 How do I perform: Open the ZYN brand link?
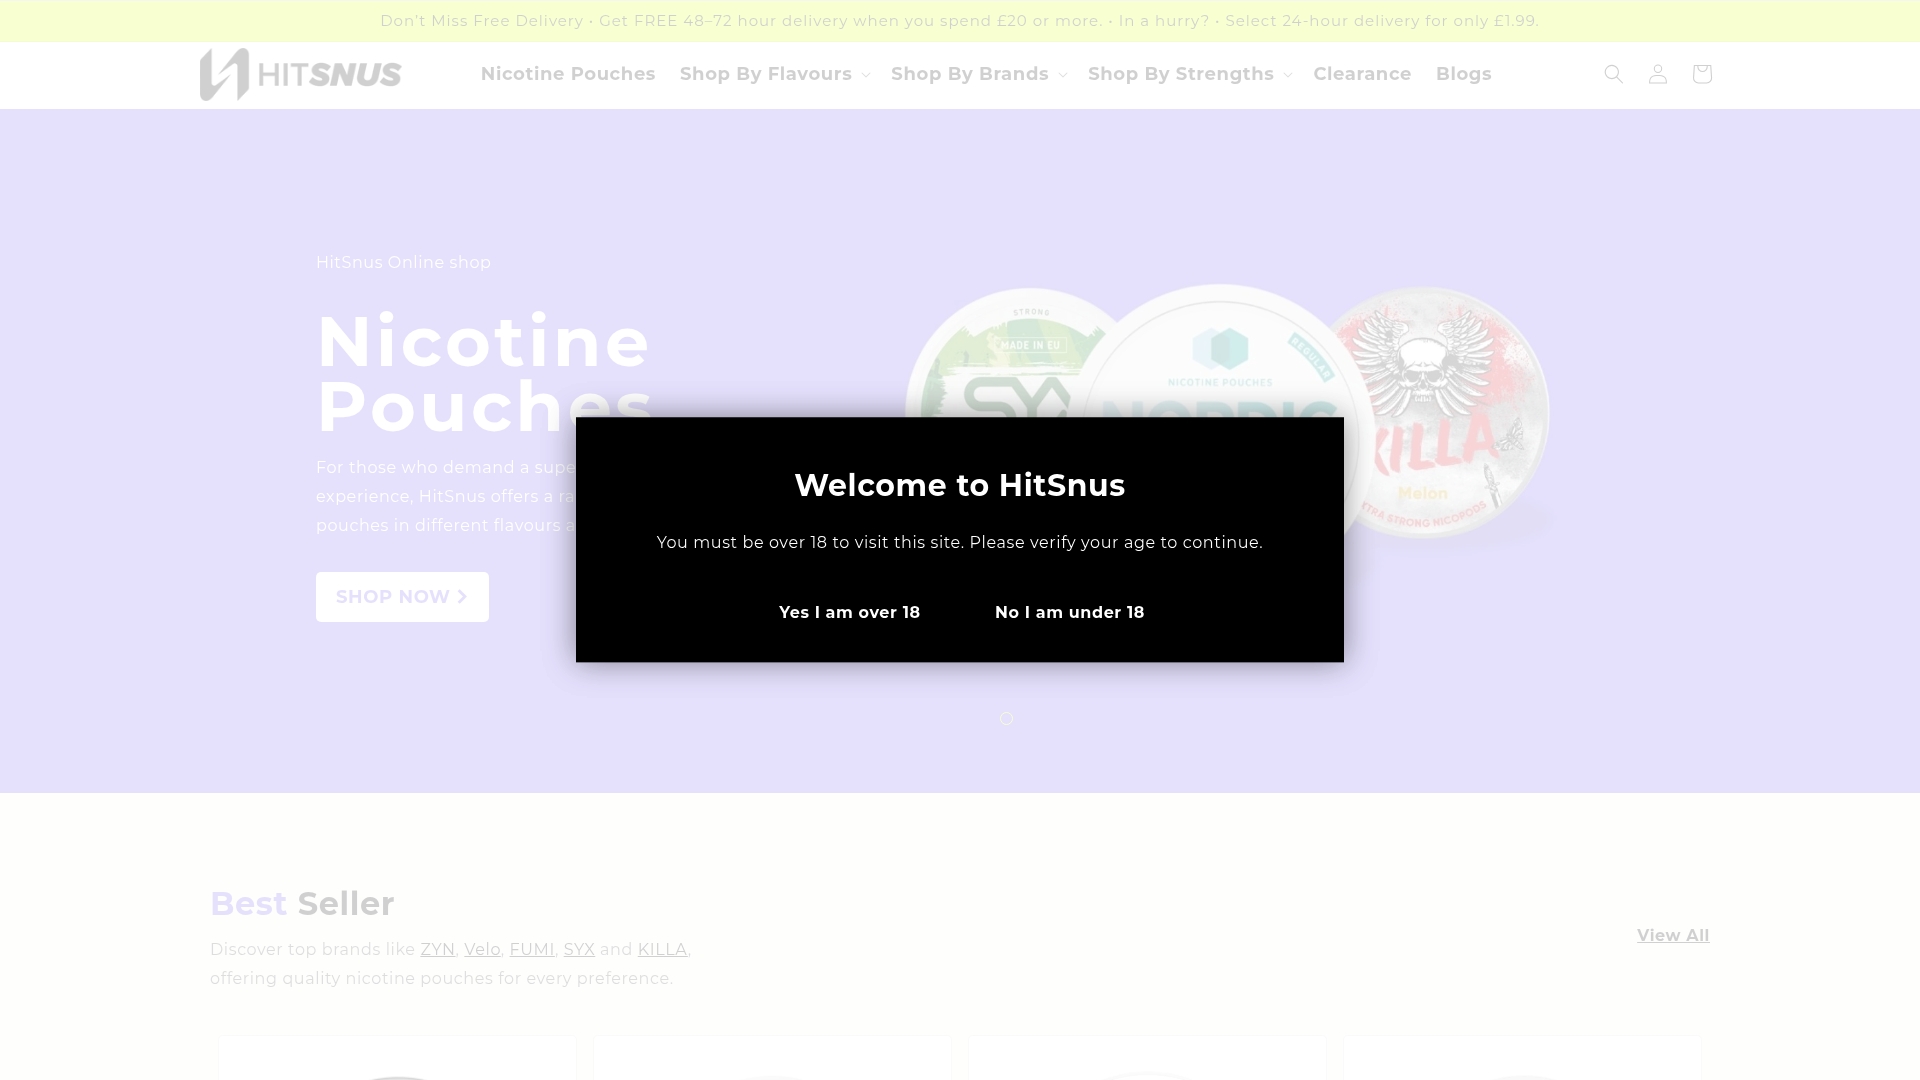pyautogui.click(x=437, y=949)
